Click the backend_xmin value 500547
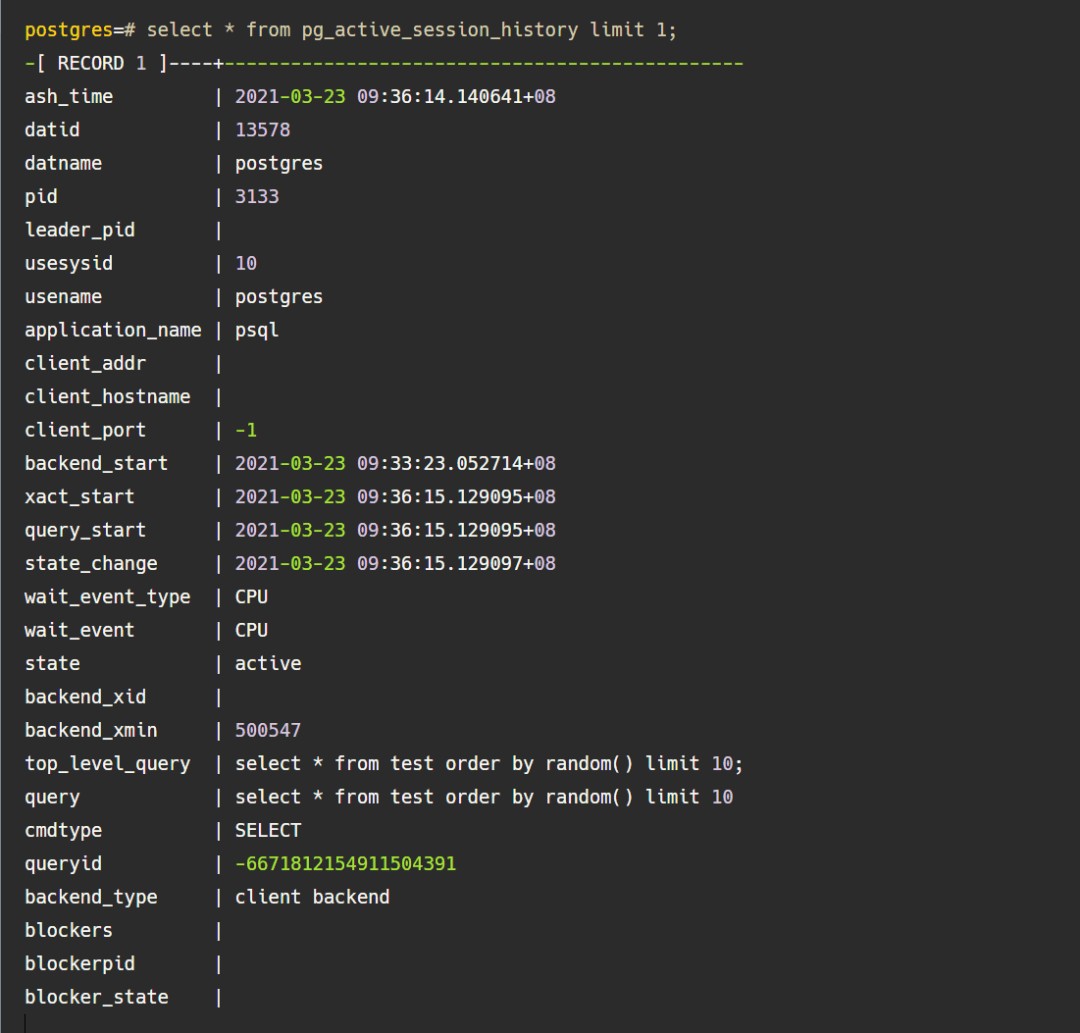The height and width of the screenshot is (1033, 1080). pyautogui.click(x=268, y=730)
